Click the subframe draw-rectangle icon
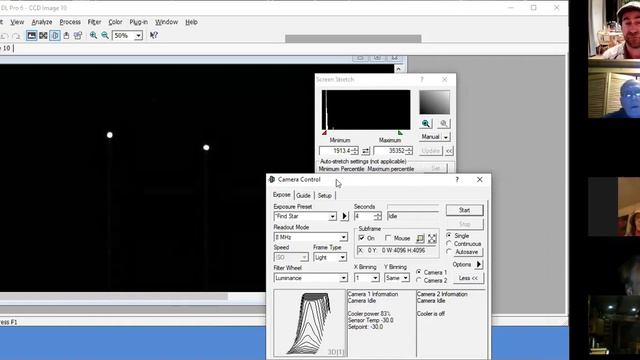This screenshot has width=640, height=360. click(420, 238)
